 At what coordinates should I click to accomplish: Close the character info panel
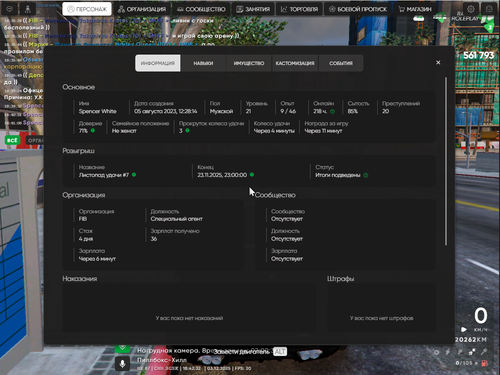pyautogui.click(x=438, y=62)
